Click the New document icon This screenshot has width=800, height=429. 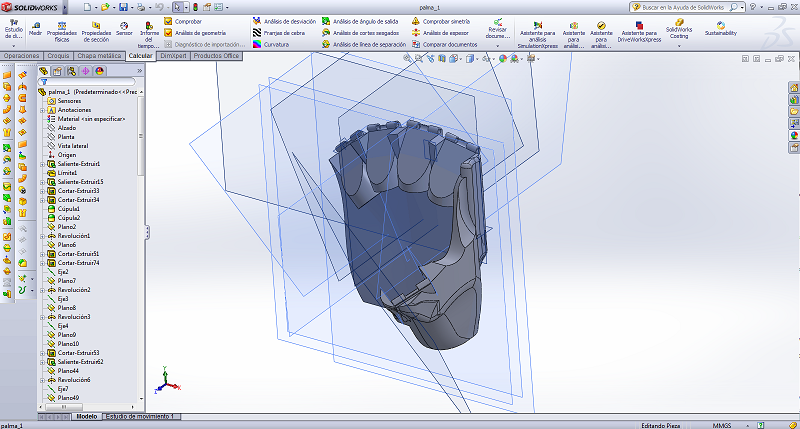(87, 7)
